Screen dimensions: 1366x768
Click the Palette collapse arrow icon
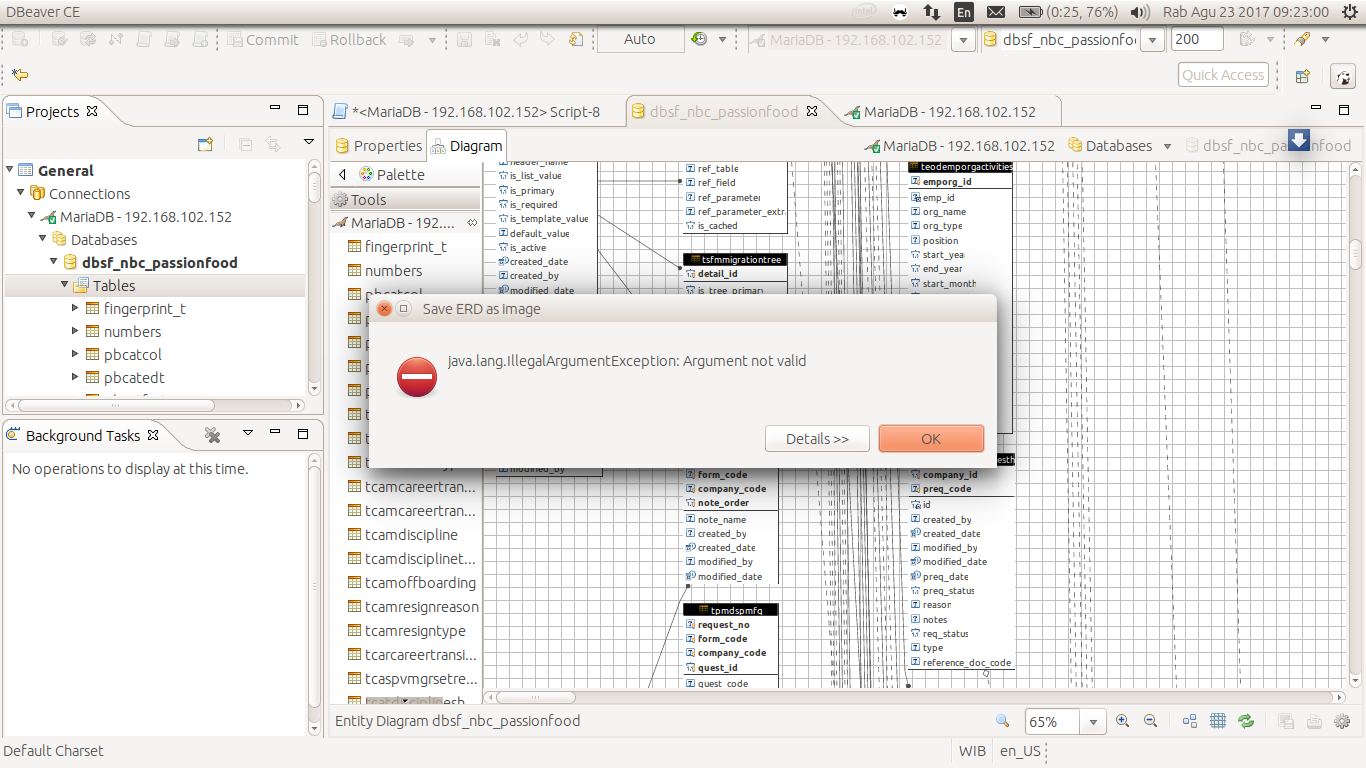click(x=343, y=174)
